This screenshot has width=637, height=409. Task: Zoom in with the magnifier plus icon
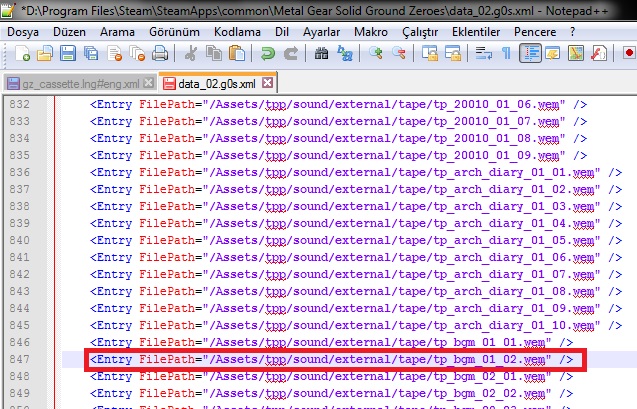click(x=376, y=53)
